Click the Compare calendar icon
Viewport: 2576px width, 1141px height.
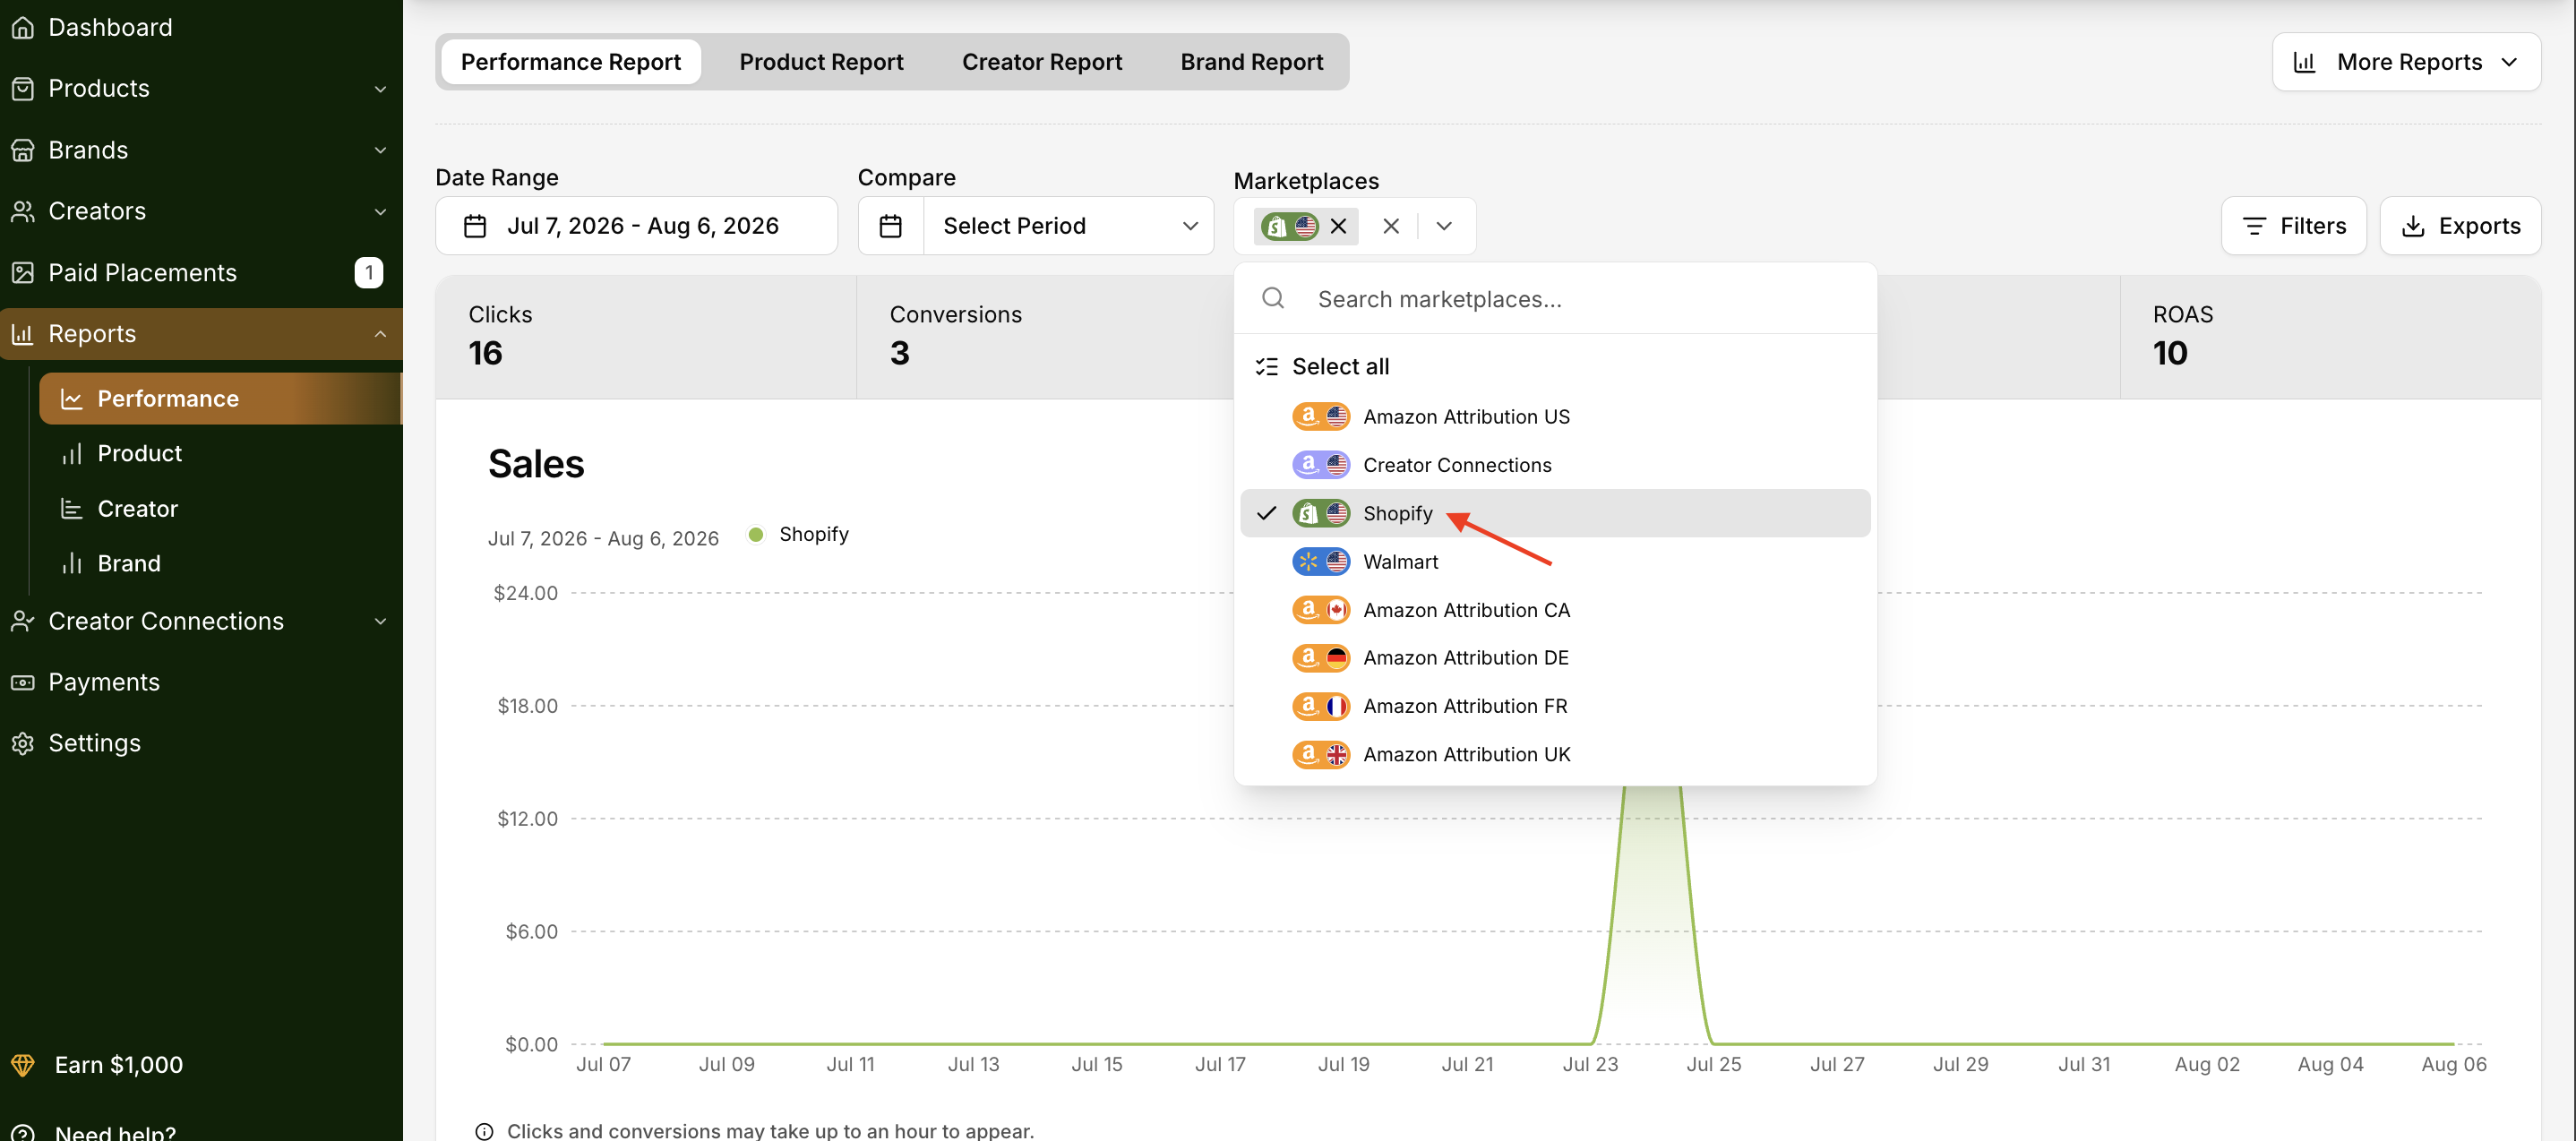click(890, 226)
